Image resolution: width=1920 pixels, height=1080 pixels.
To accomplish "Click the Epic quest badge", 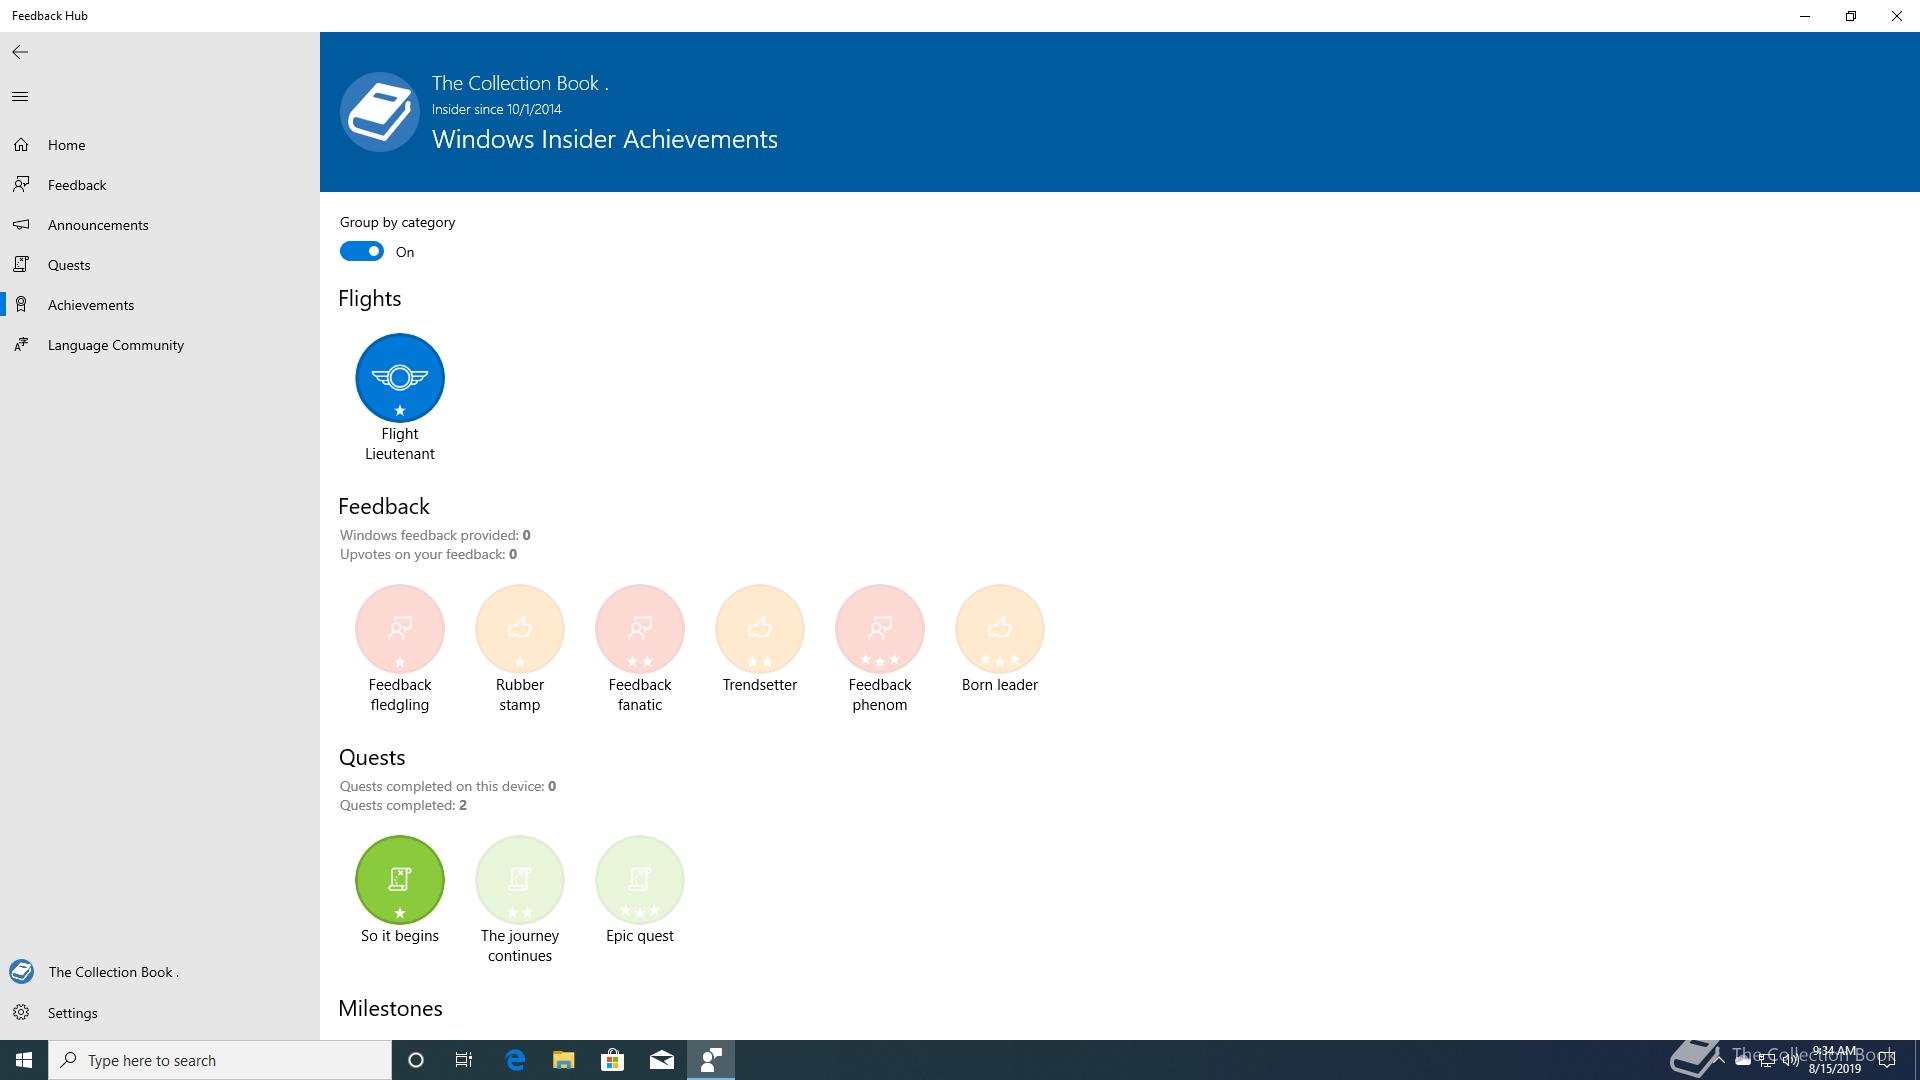I will pyautogui.click(x=640, y=880).
